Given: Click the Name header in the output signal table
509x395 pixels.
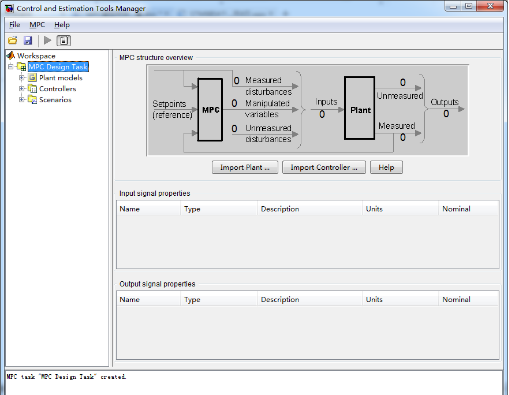Looking at the screenshot, I should (149, 299).
